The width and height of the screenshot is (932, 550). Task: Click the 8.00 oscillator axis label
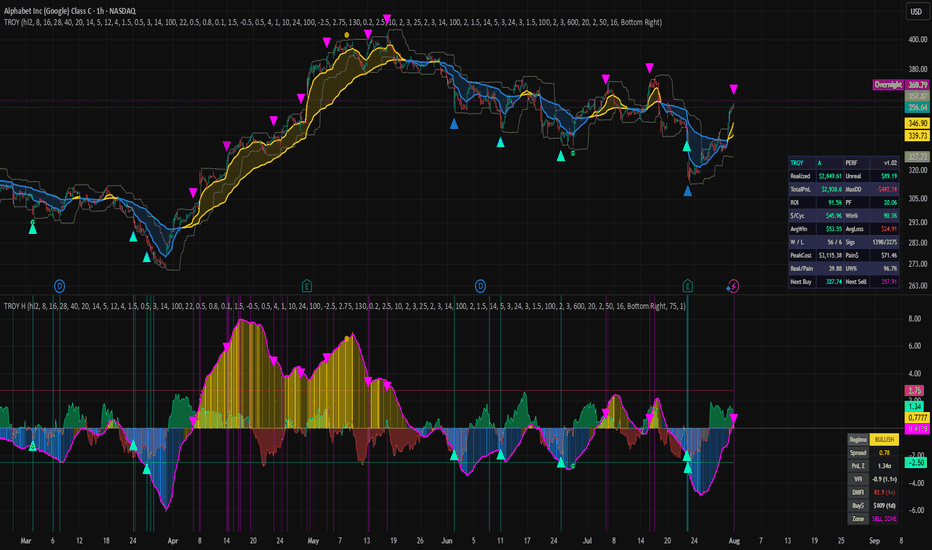(x=915, y=319)
